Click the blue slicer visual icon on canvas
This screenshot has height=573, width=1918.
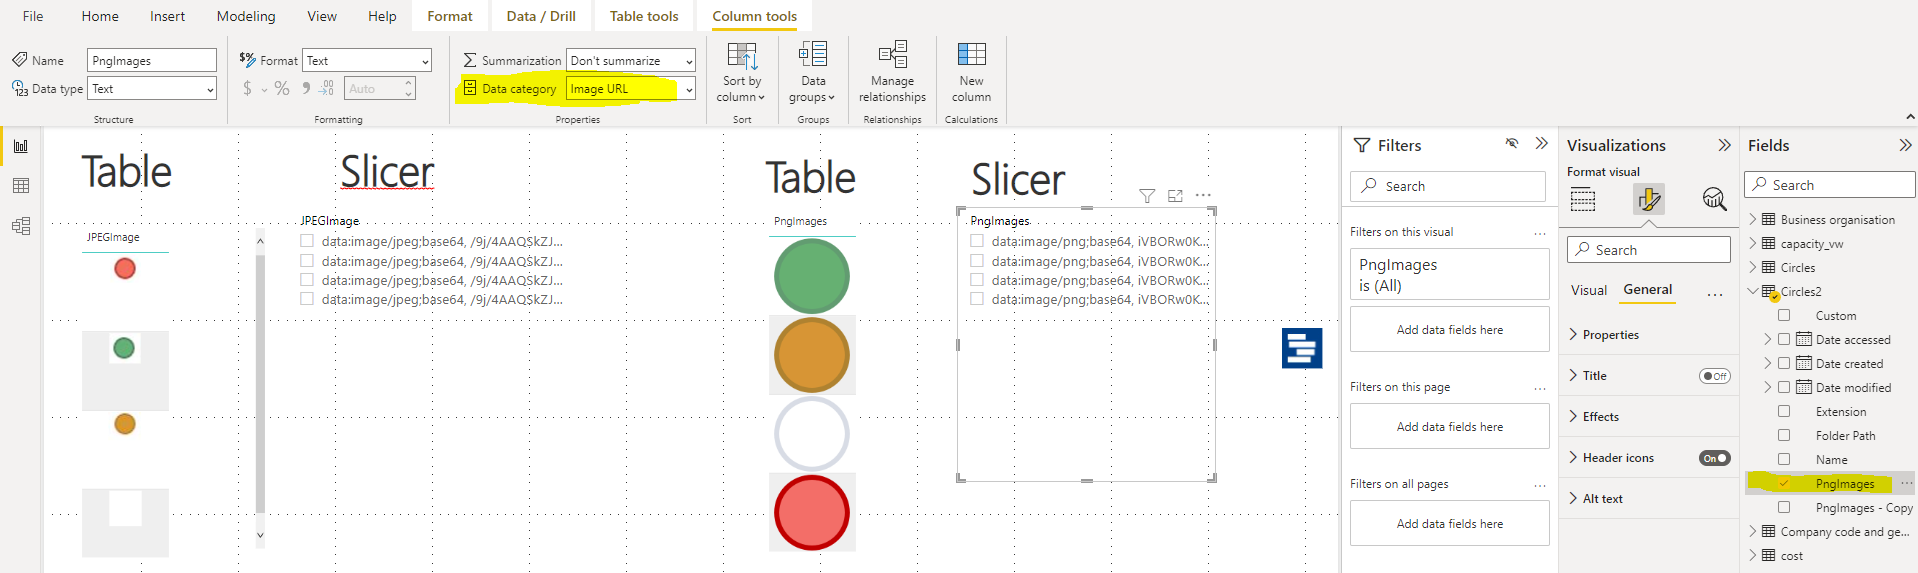(1302, 348)
